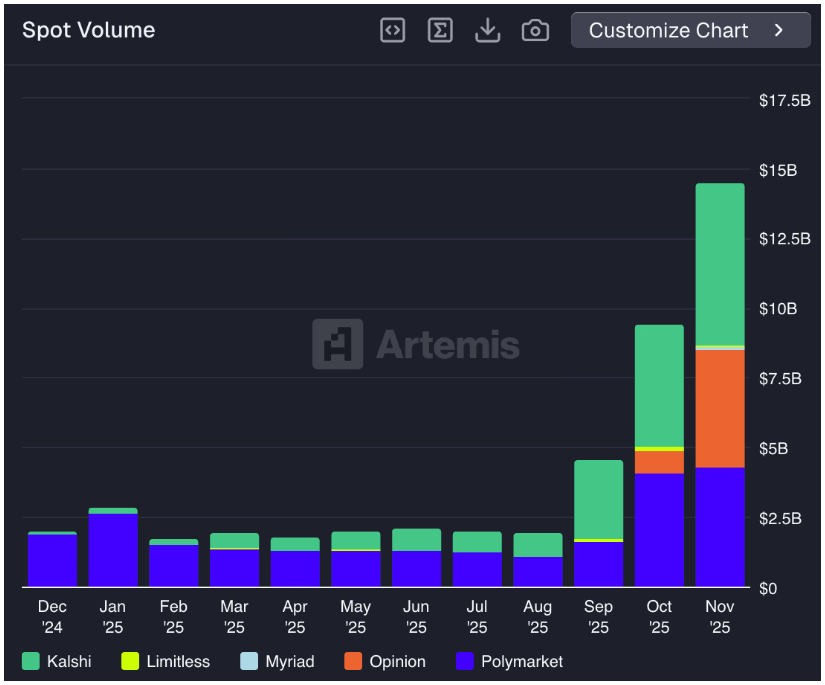Select the Nov '25 Opinion orange bar segment
Image resolution: width=825 pixels, height=685 pixels.
coord(720,408)
